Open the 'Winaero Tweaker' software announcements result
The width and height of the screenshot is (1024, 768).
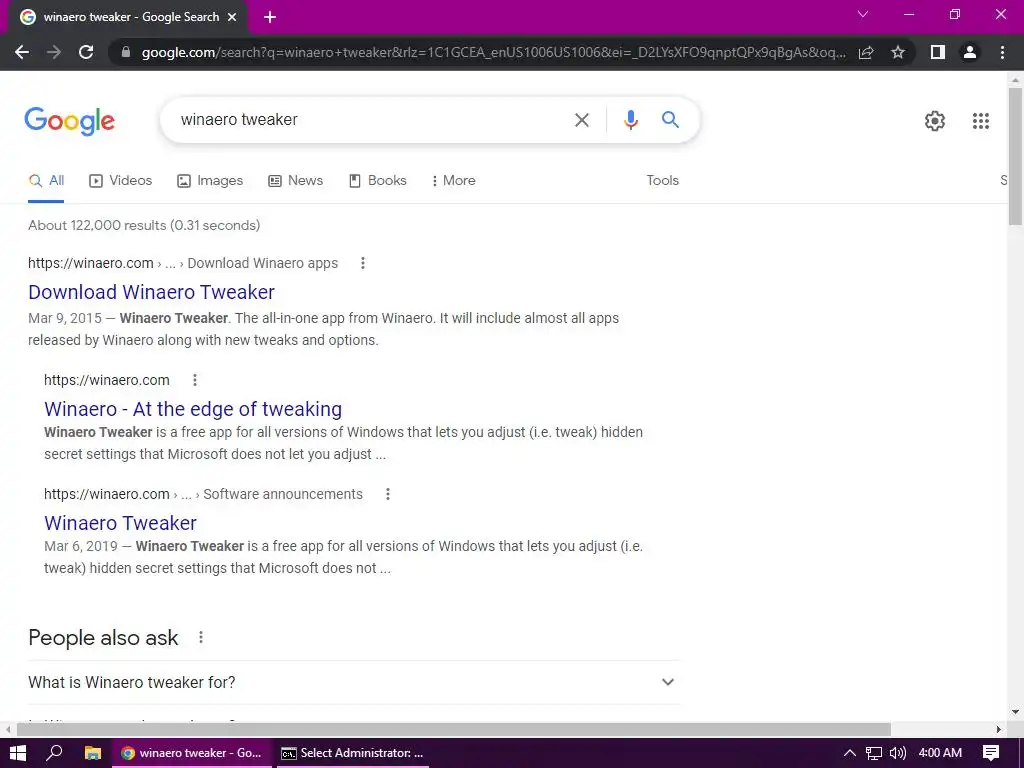click(120, 523)
